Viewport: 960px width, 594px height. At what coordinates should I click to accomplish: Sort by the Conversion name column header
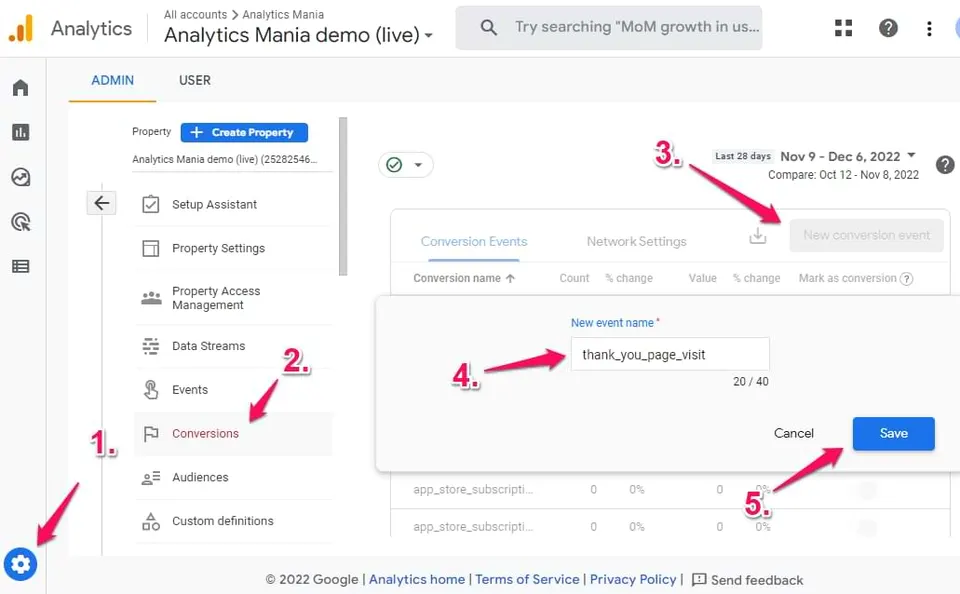coord(464,279)
